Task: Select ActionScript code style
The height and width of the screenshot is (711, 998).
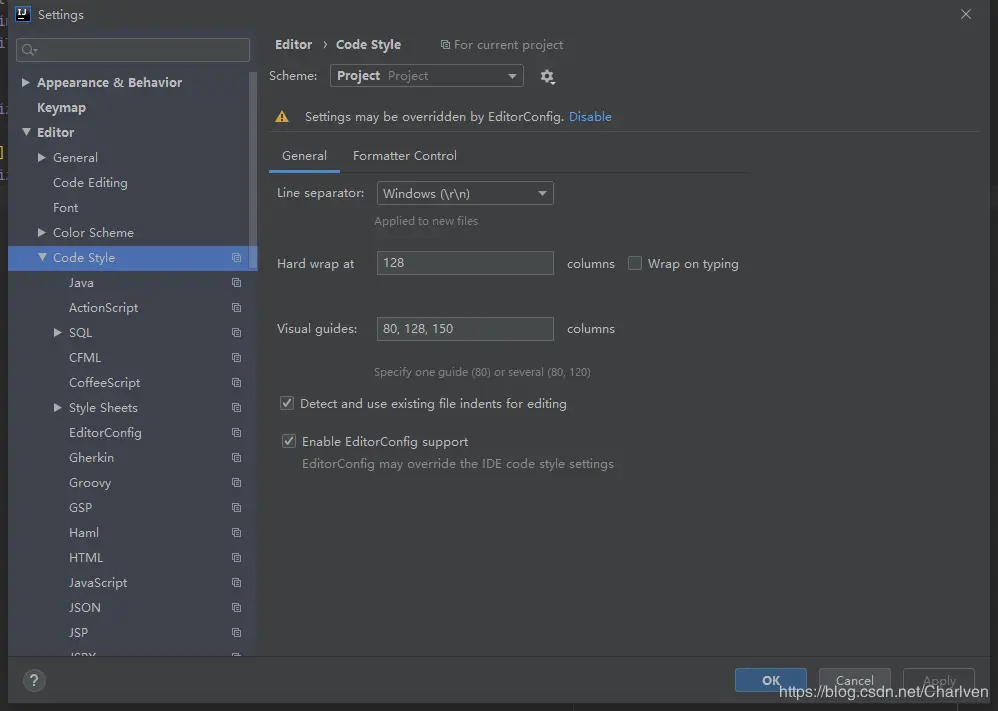Action: pos(103,307)
